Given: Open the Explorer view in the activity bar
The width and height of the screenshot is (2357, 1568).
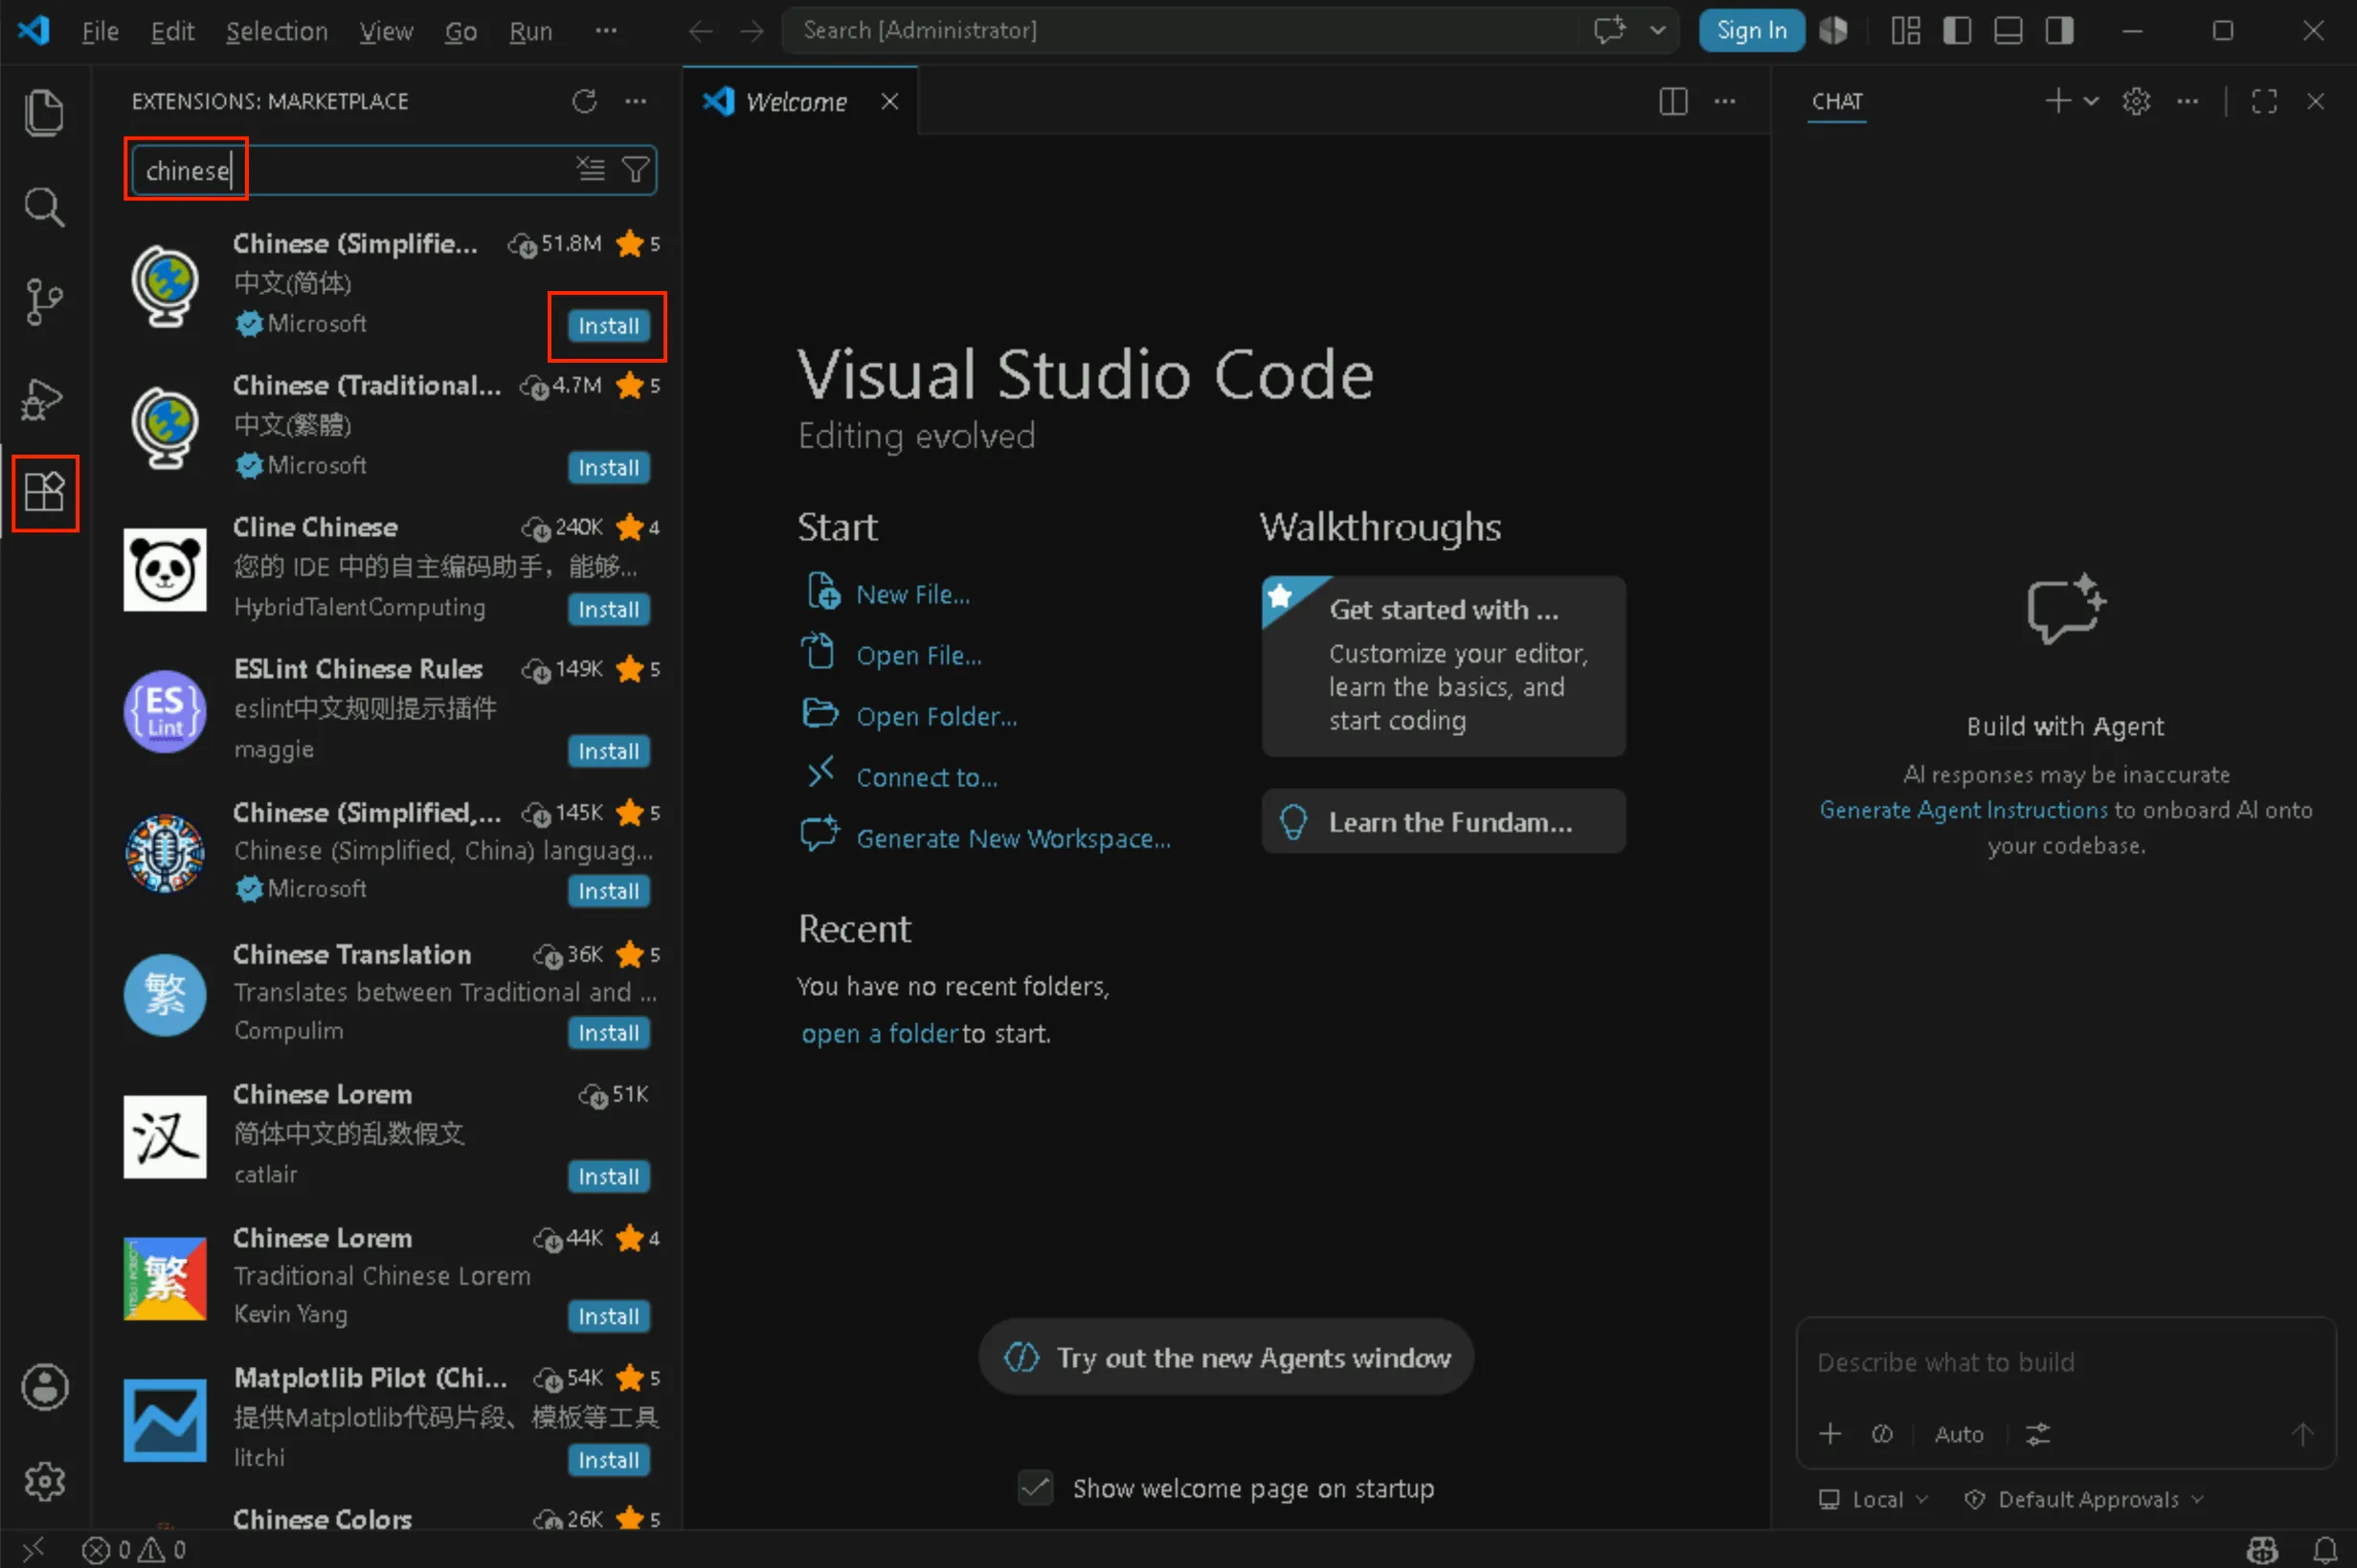Looking at the screenshot, I should (44, 112).
